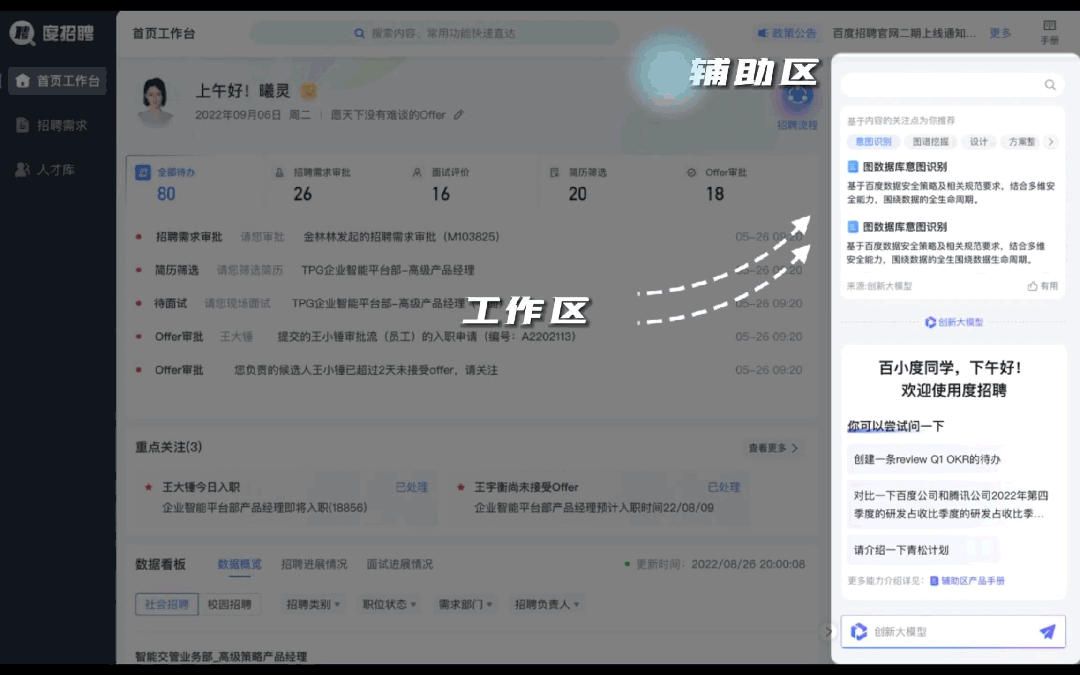Image resolution: width=1080 pixels, height=675 pixels.
Task: Collapse assistant panel with arrow handle
Action: 829,632
